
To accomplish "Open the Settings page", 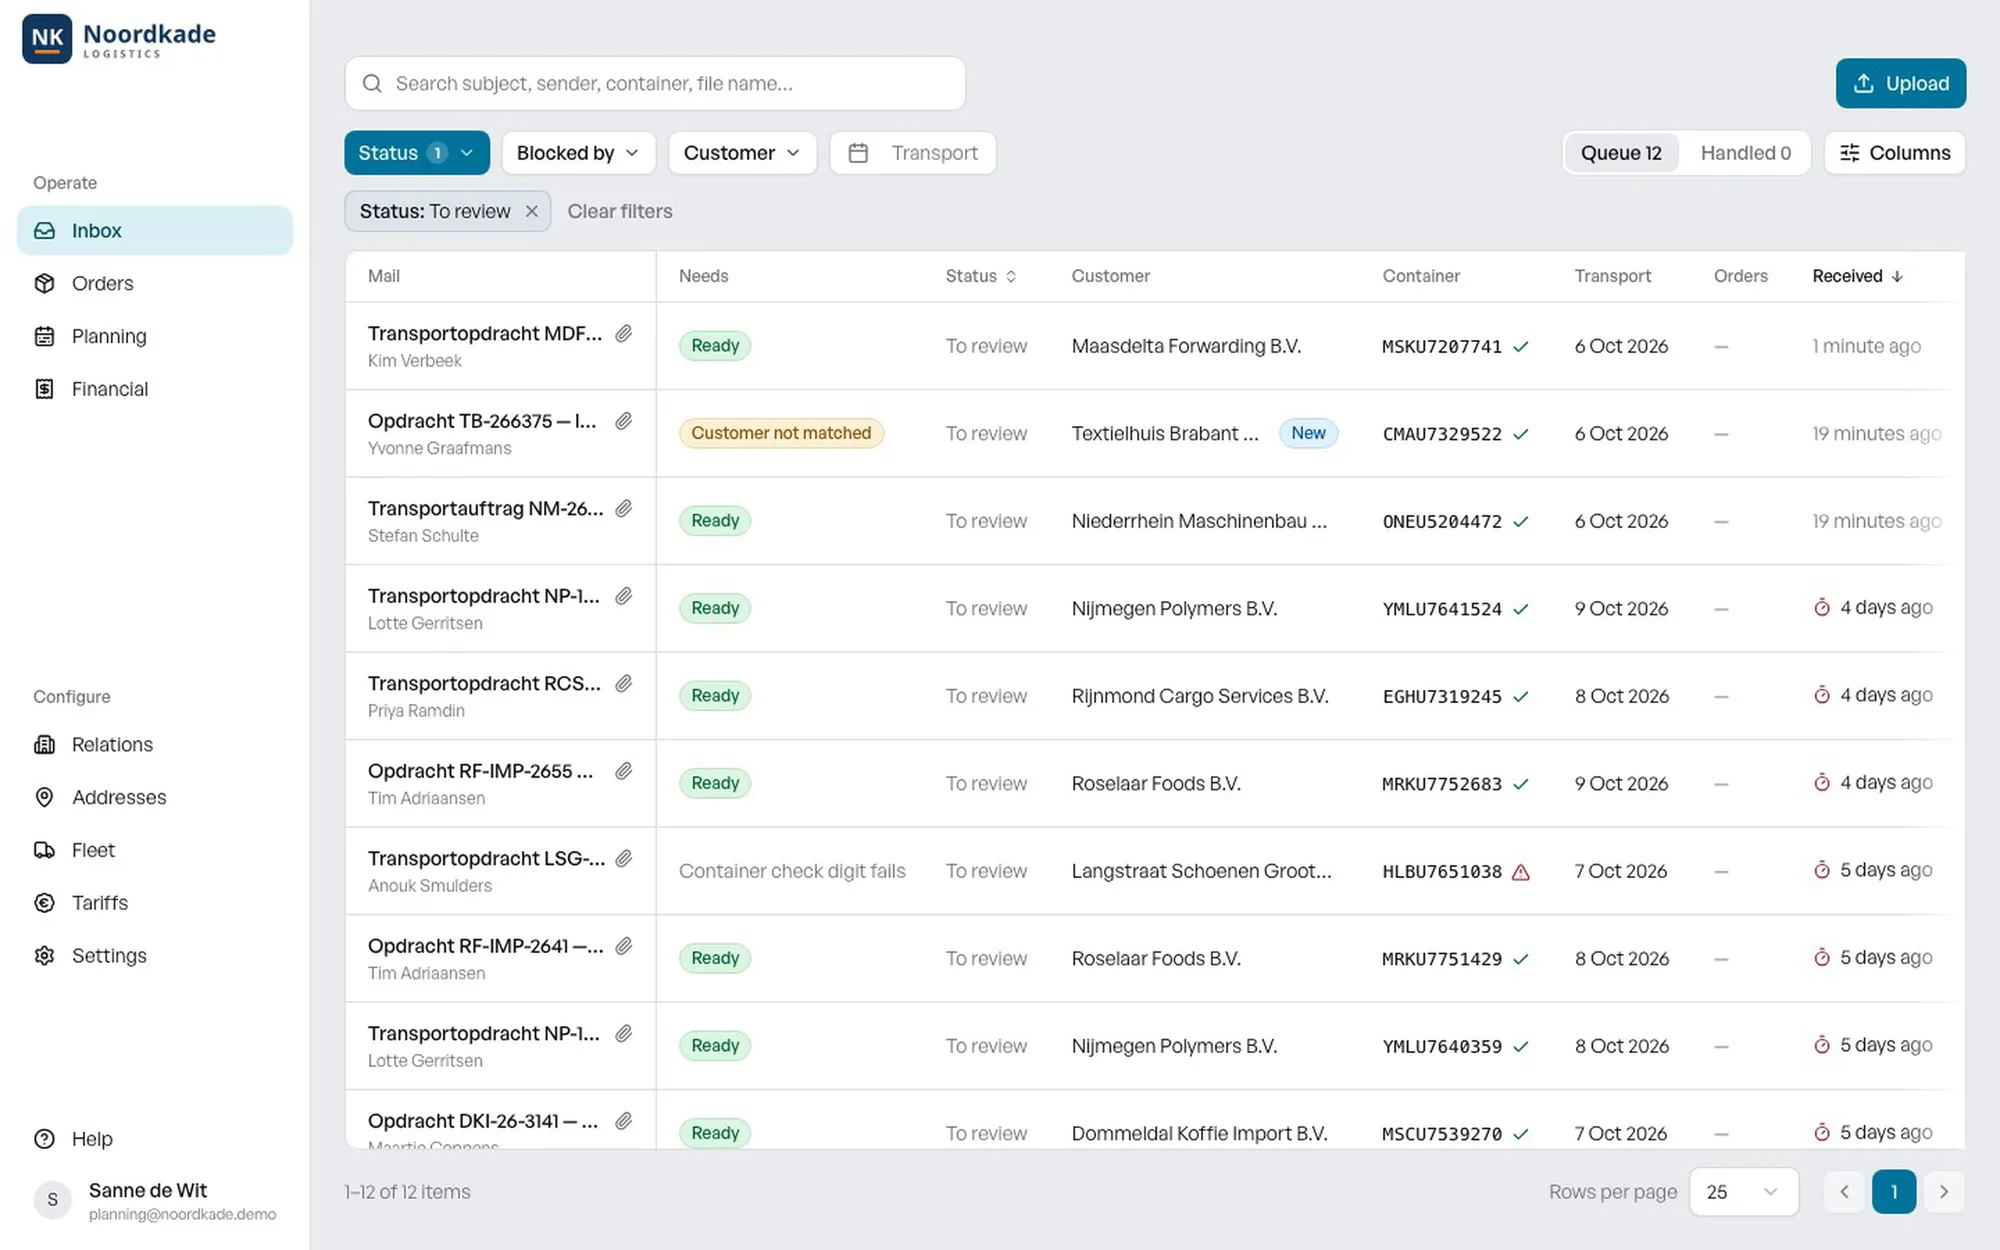I will pyautogui.click(x=155, y=956).
